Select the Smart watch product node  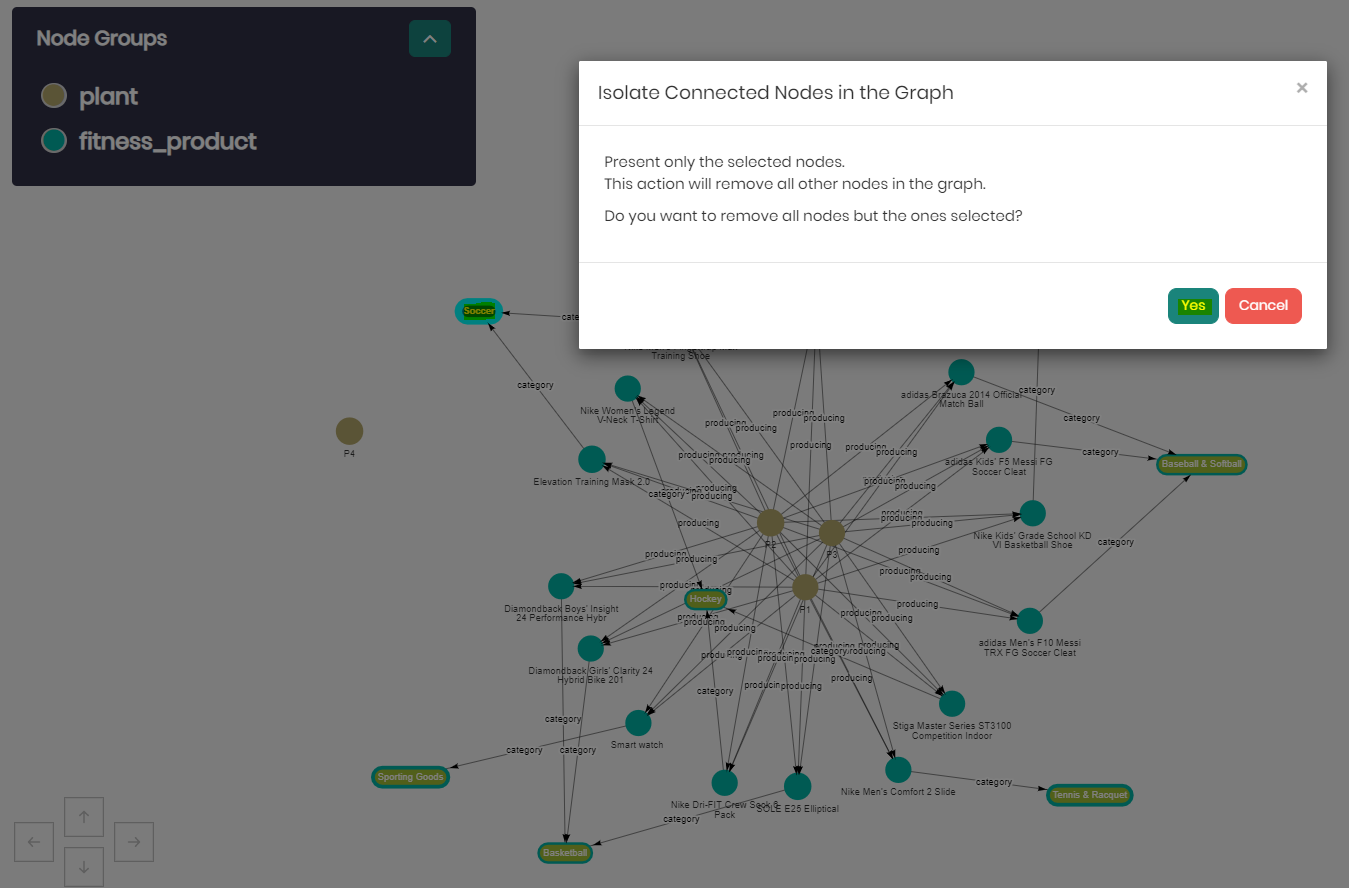638,721
